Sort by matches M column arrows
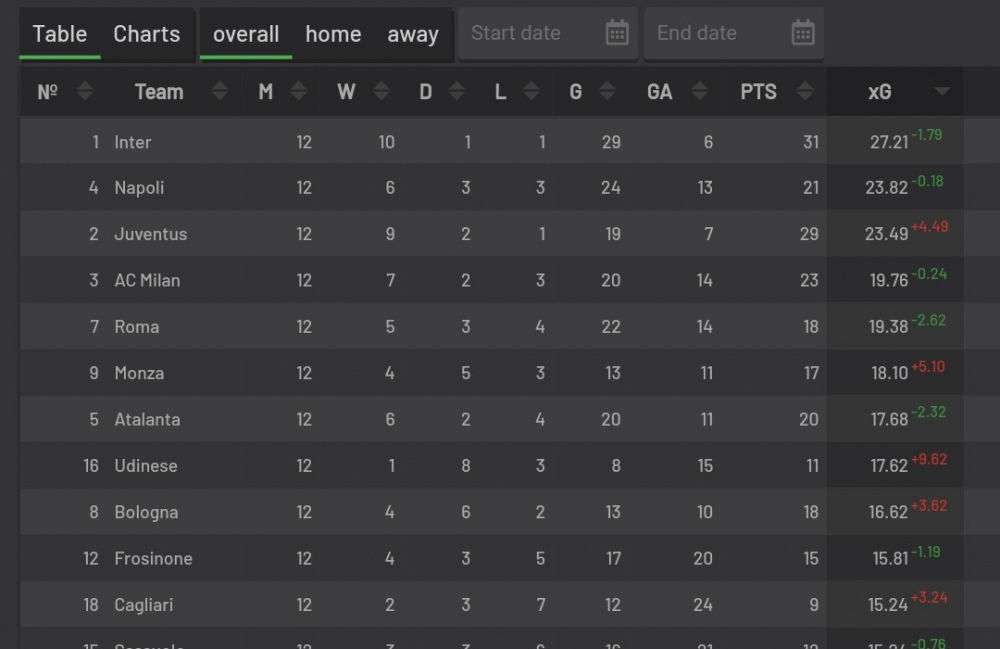This screenshot has height=649, width=1000. 298,92
